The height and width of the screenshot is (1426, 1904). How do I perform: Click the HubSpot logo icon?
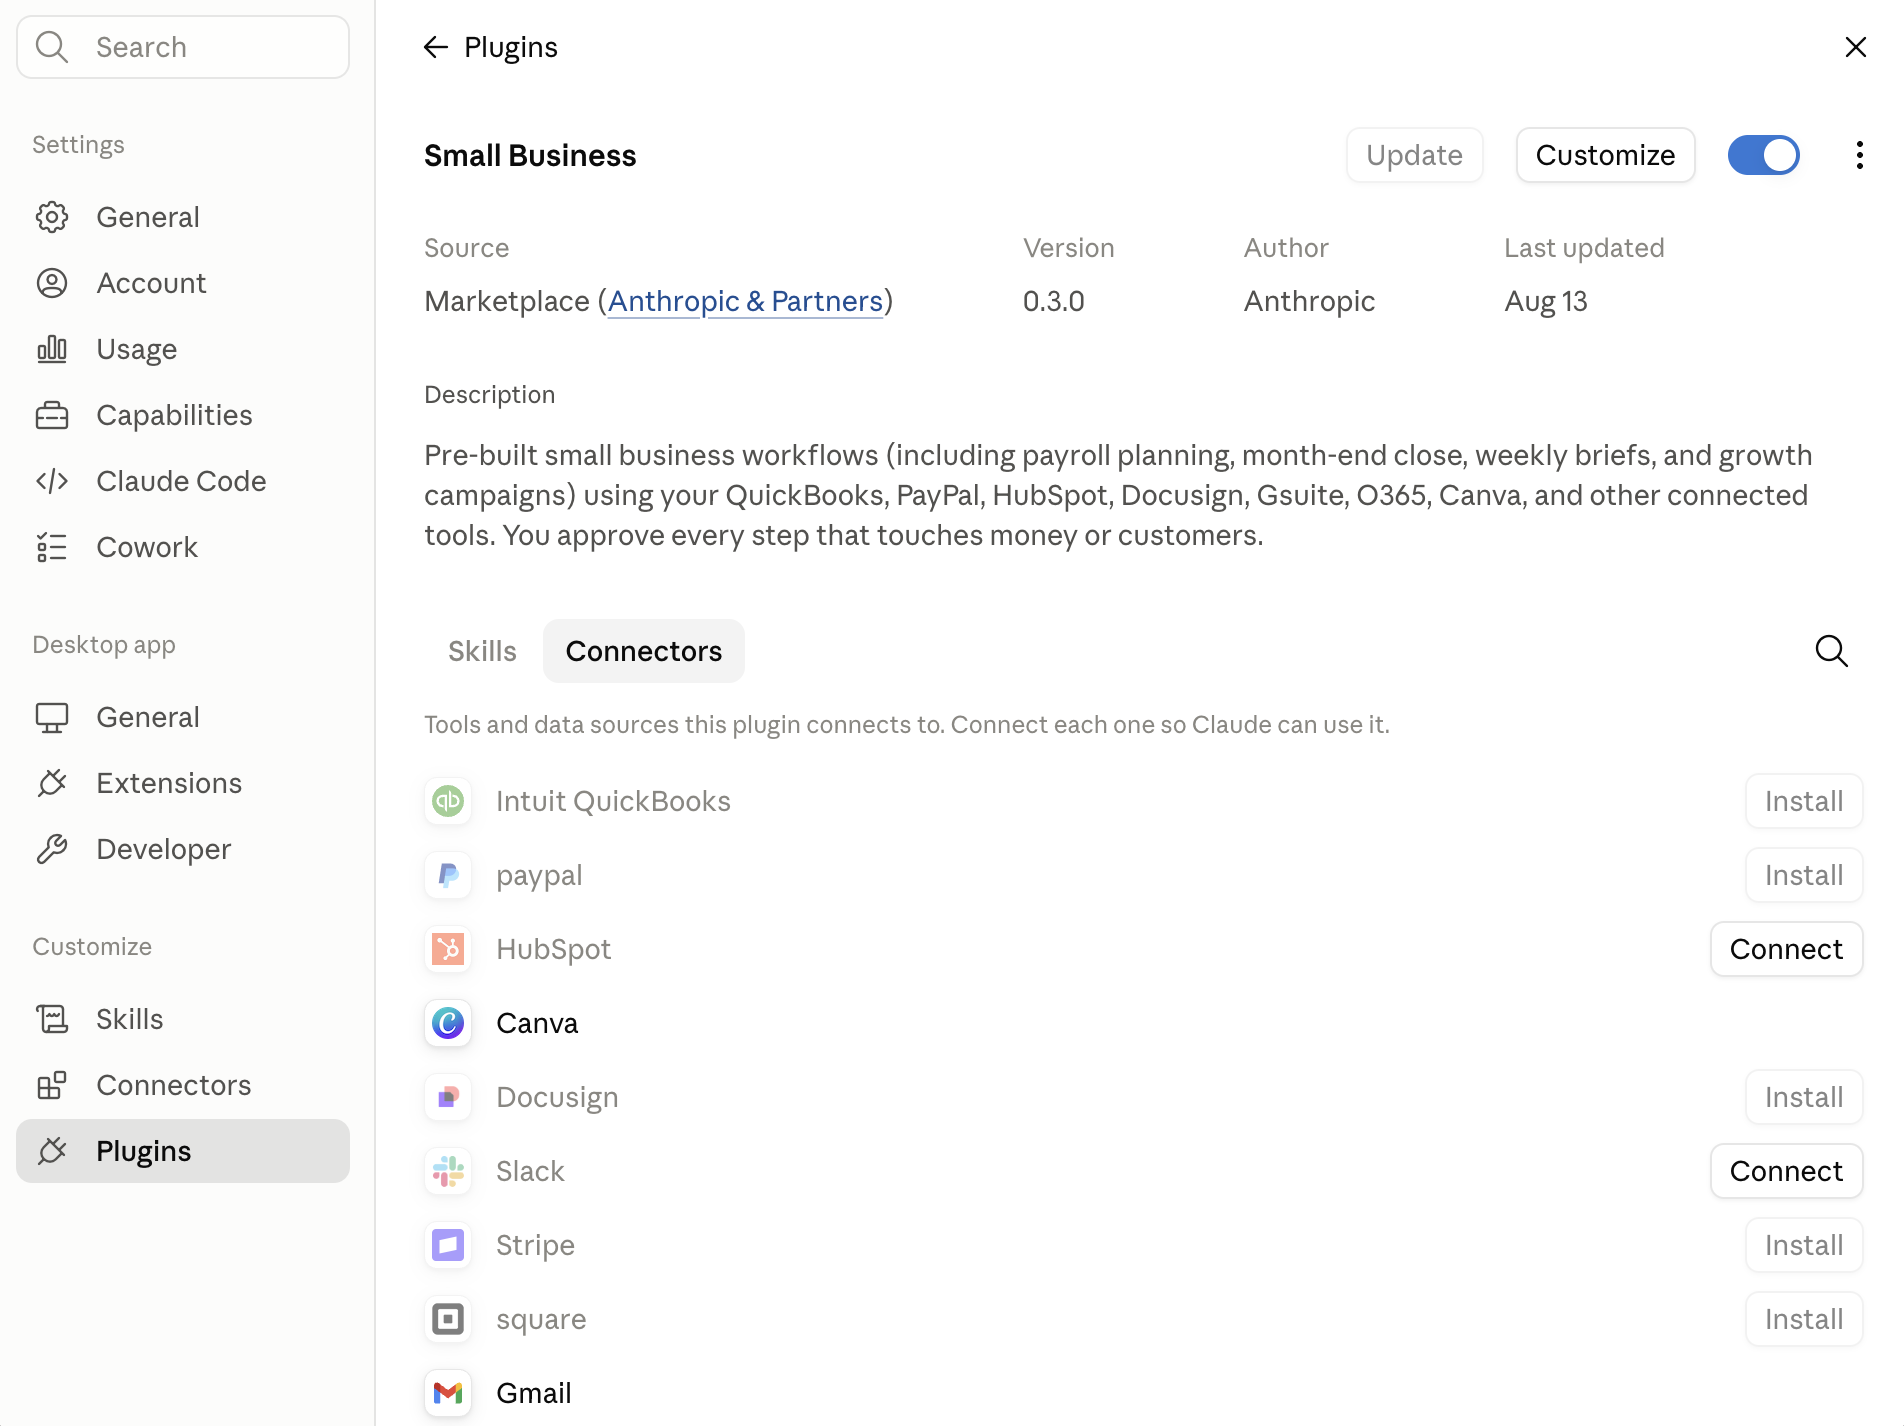[448, 949]
